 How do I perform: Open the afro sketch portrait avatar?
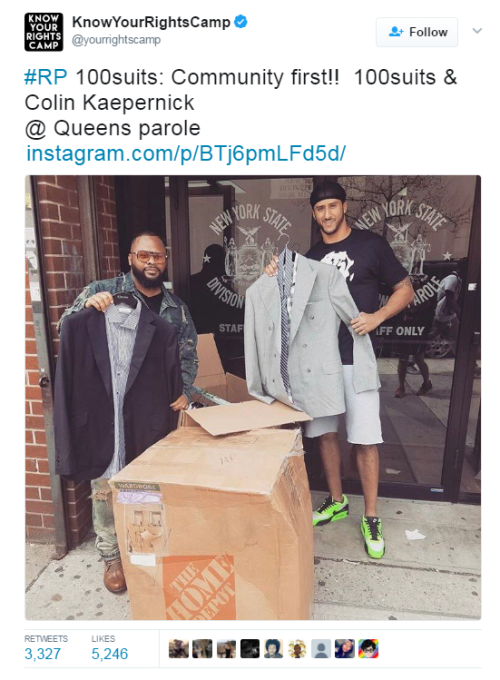click(x=273, y=649)
